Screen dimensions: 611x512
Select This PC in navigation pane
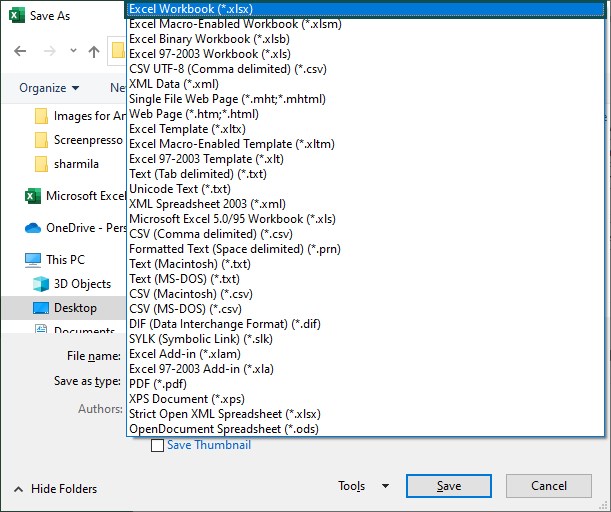pos(55,260)
